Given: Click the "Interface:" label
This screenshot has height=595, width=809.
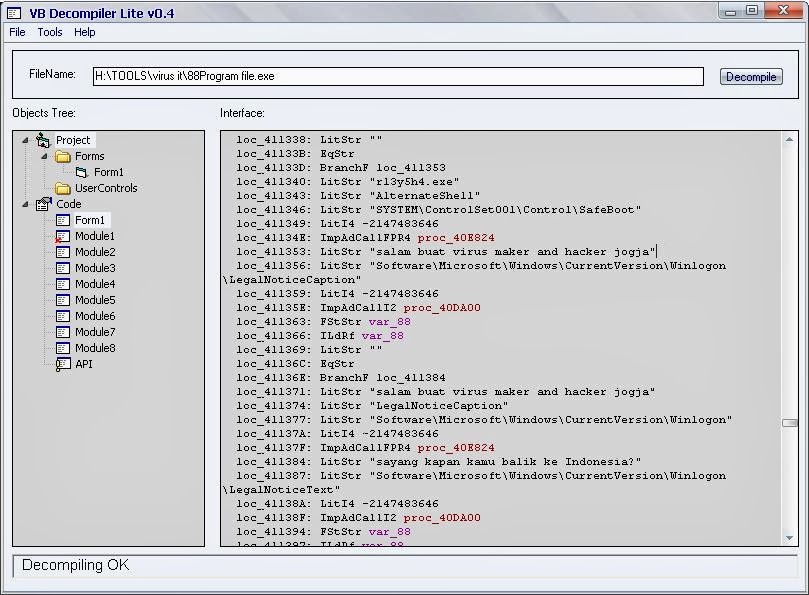Looking at the screenshot, I should [242, 113].
